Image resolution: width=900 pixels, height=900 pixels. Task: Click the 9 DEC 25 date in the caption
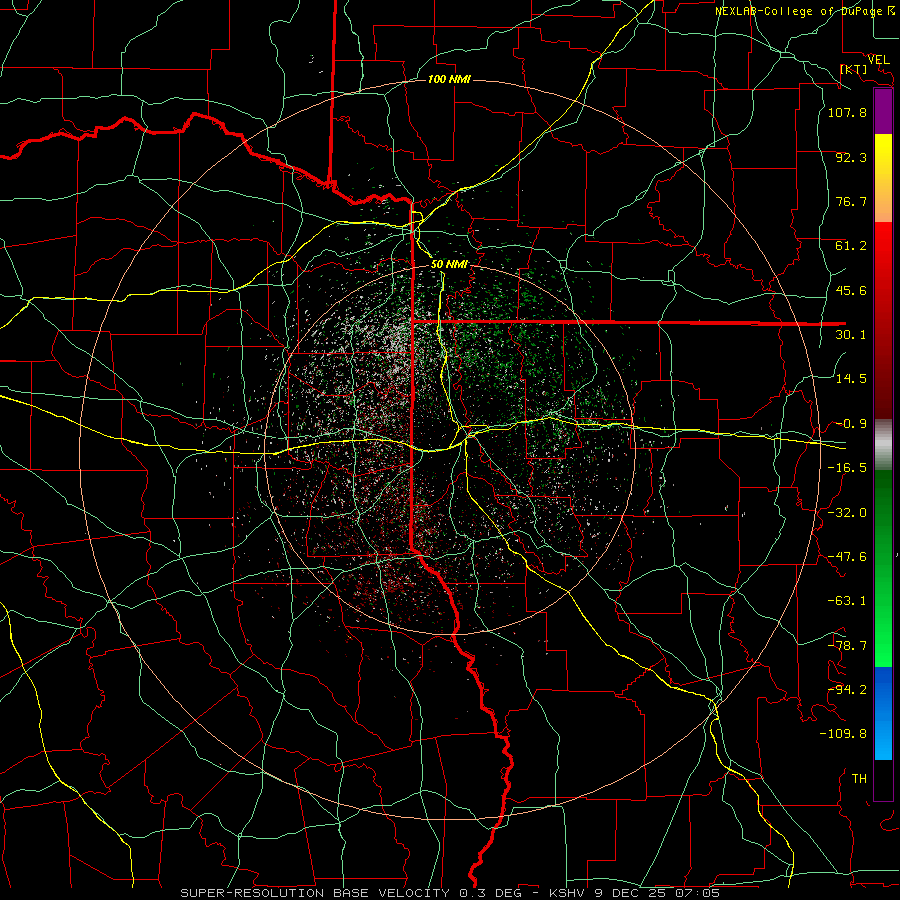630,893
